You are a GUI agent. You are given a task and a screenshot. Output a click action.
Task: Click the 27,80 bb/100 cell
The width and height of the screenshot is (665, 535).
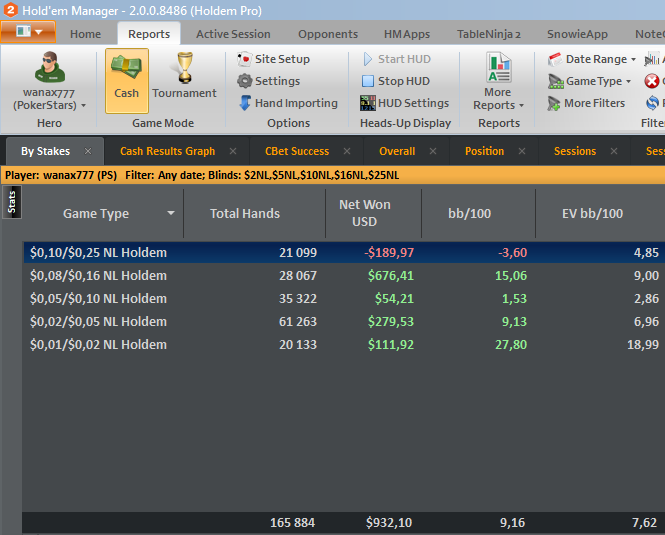[x=511, y=344]
